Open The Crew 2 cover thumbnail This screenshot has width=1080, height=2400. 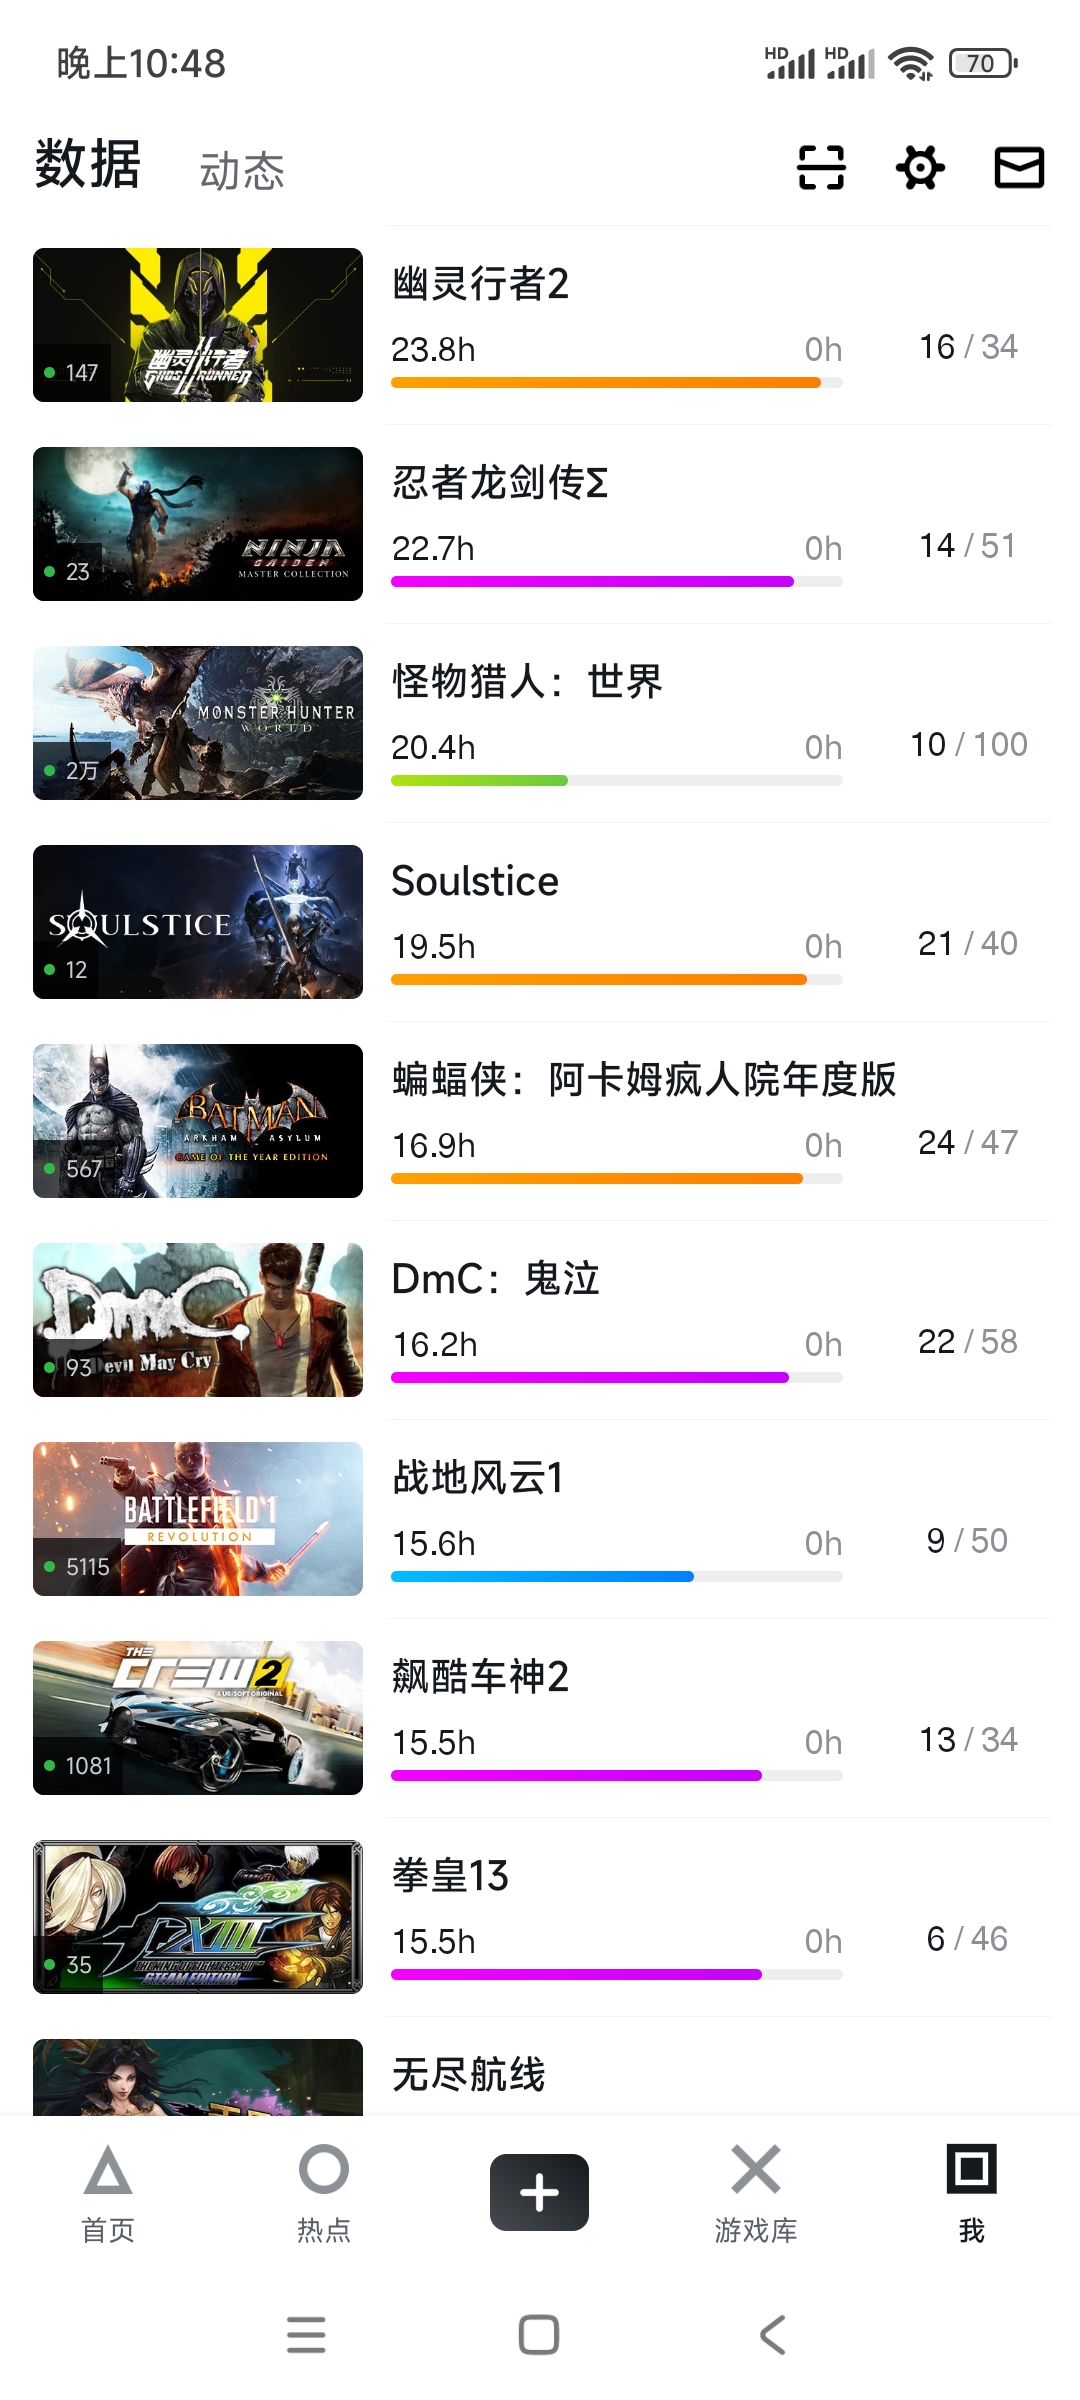[x=198, y=1718]
